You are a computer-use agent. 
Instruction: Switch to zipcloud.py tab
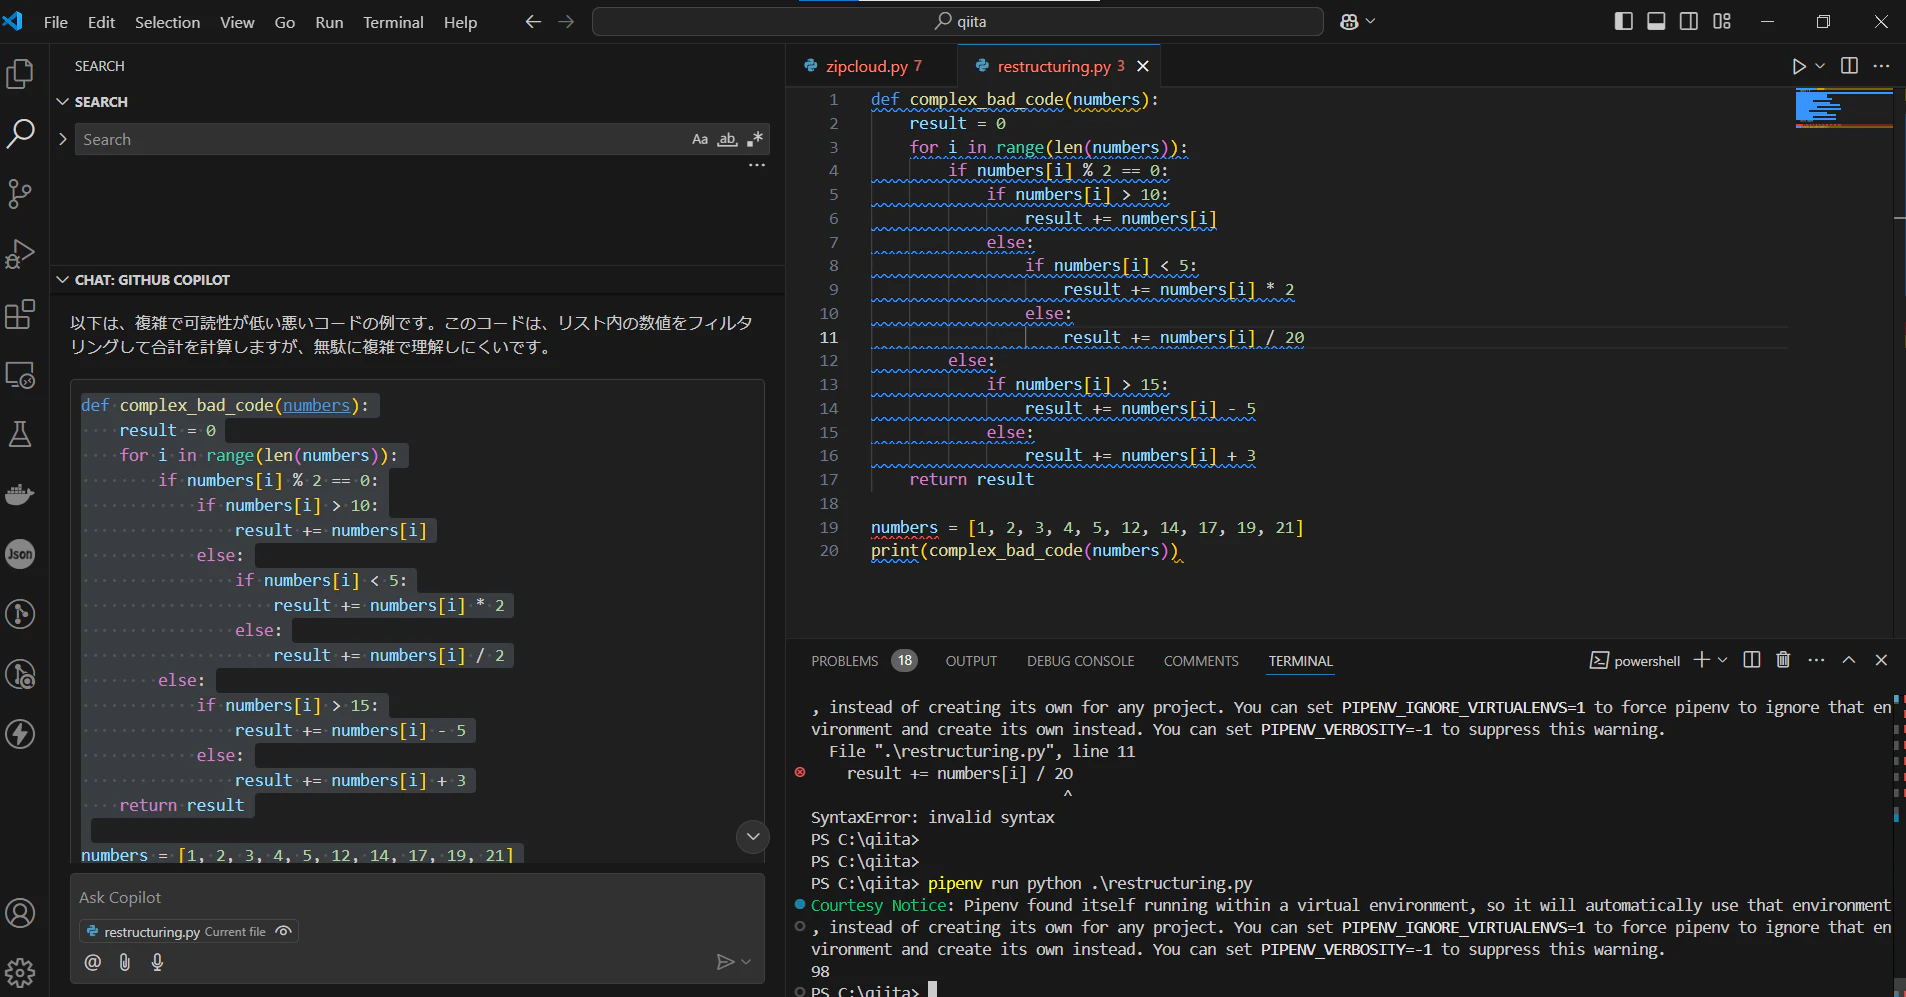(871, 66)
